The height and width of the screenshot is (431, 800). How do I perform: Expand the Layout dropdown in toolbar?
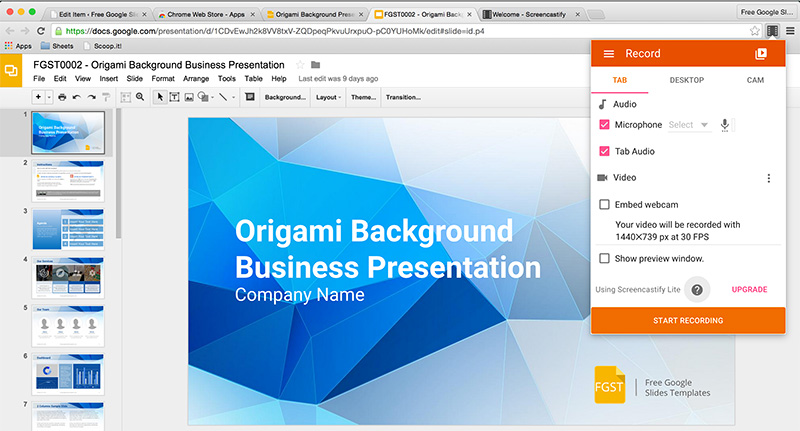tap(327, 97)
